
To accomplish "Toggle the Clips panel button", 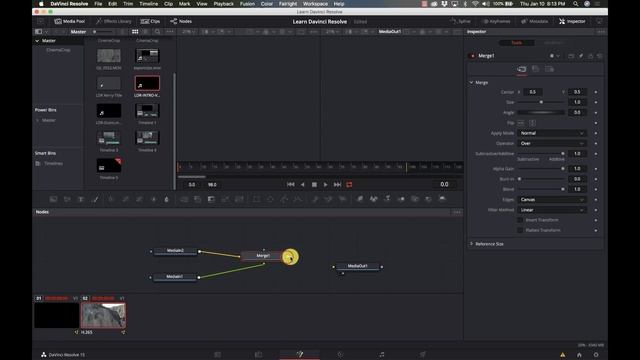I will (x=150, y=21).
